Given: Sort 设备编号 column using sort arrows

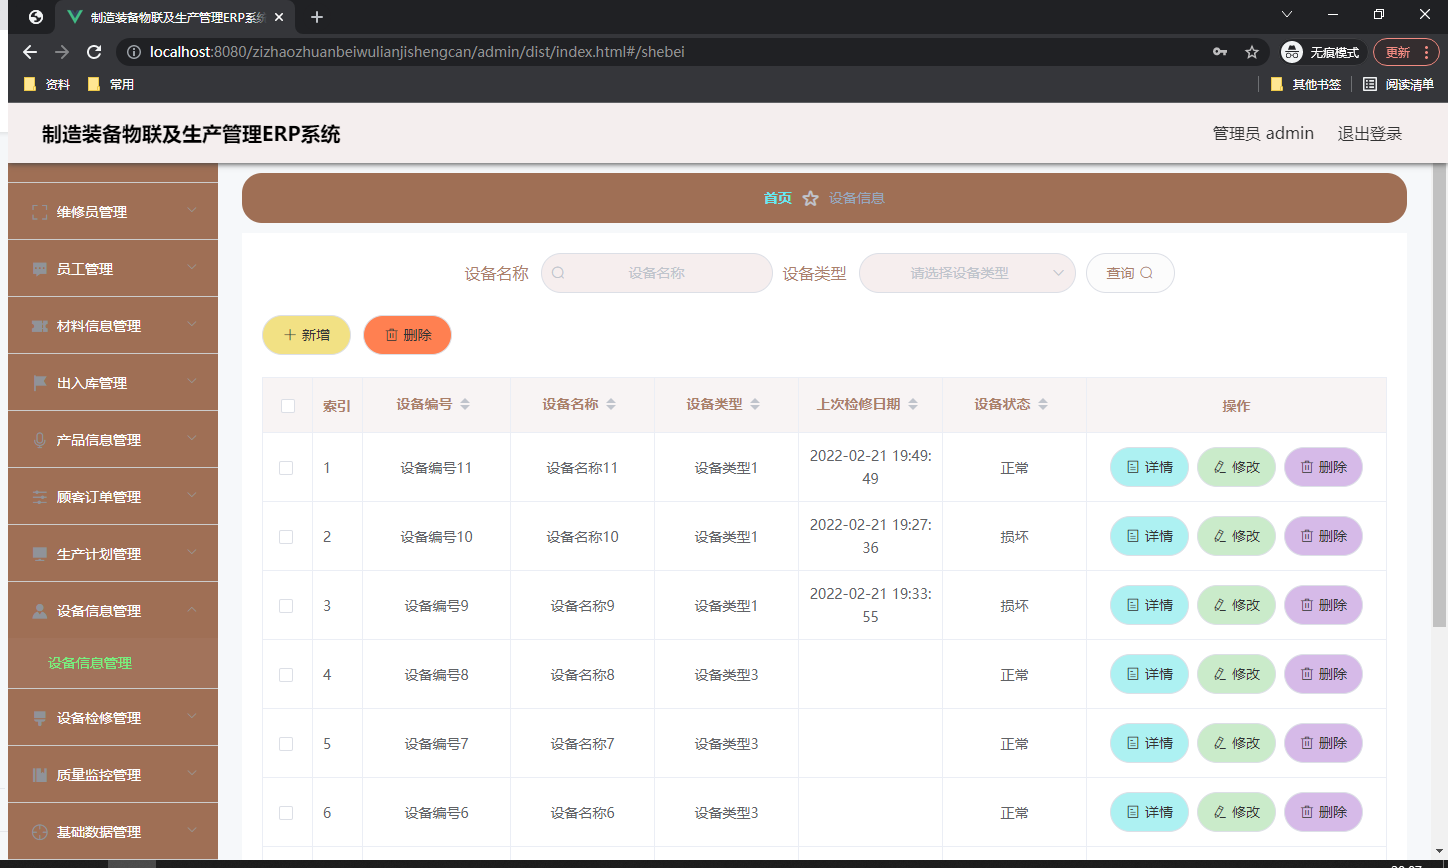Looking at the screenshot, I should coord(465,404).
